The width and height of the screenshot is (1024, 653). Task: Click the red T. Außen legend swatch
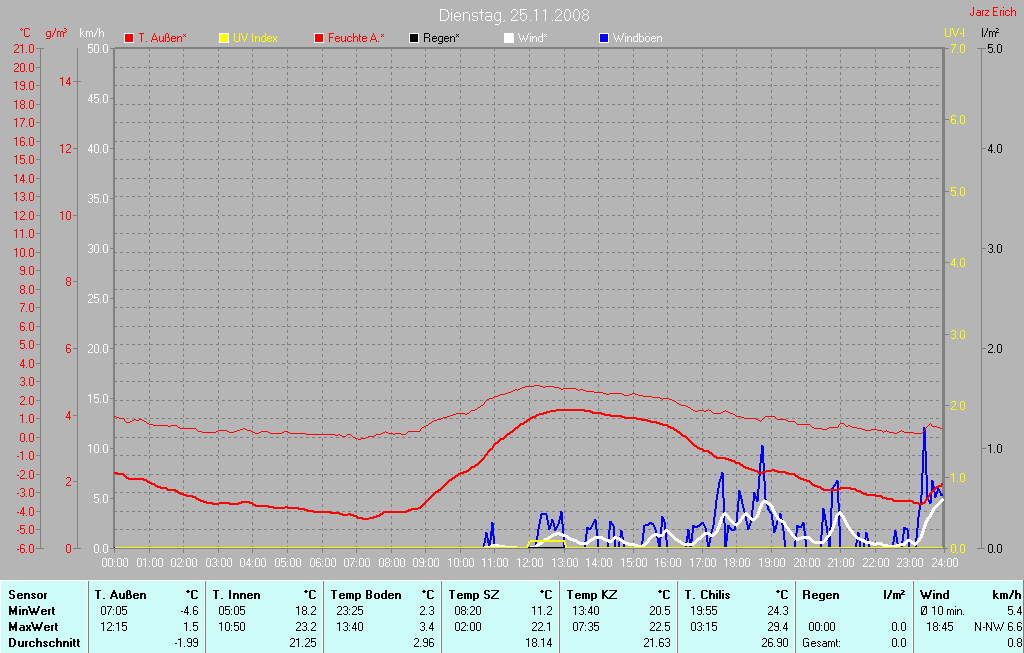coord(129,38)
